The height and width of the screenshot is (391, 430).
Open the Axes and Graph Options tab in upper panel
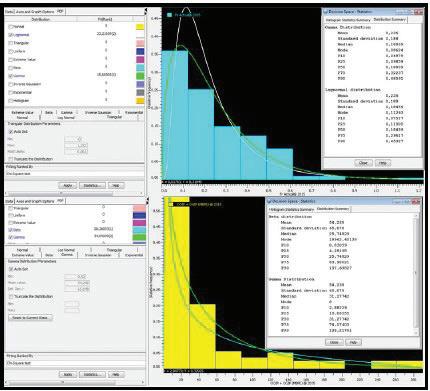35,12
